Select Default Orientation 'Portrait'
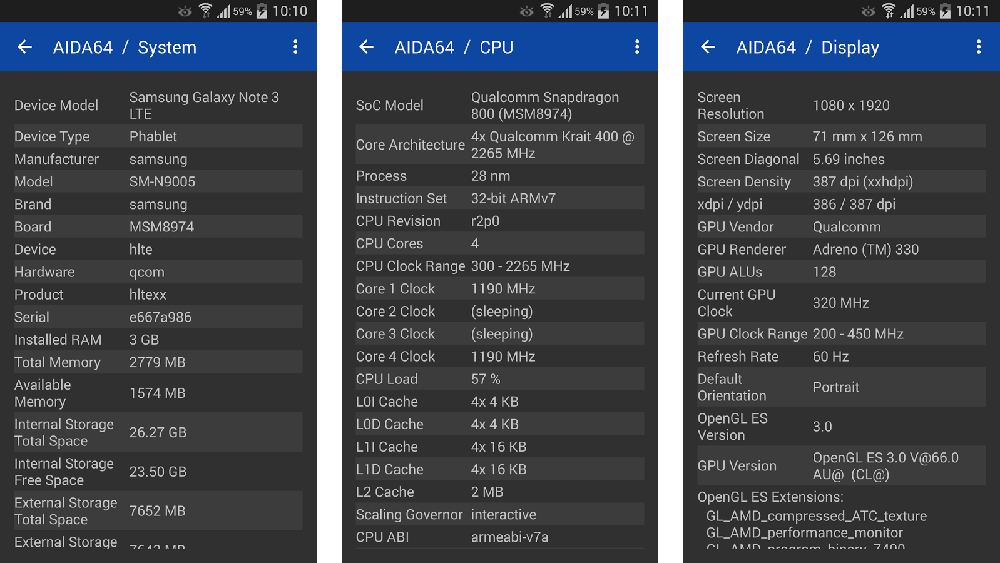The width and height of the screenshot is (1000, 563). [835, 388]
